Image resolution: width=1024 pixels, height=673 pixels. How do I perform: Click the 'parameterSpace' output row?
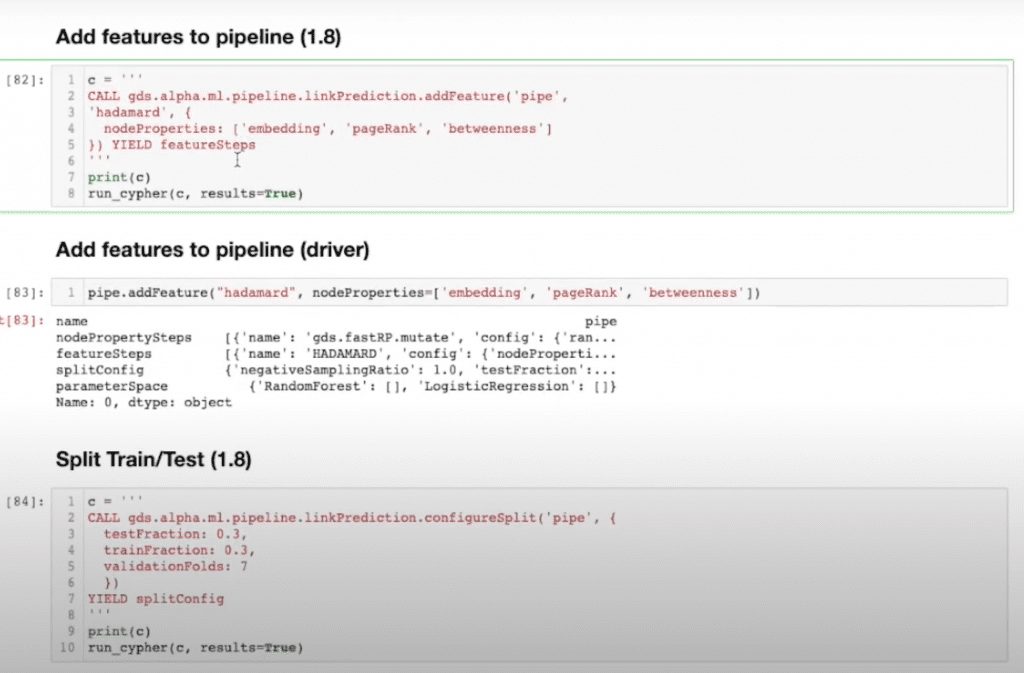click(x=336, y=386)
